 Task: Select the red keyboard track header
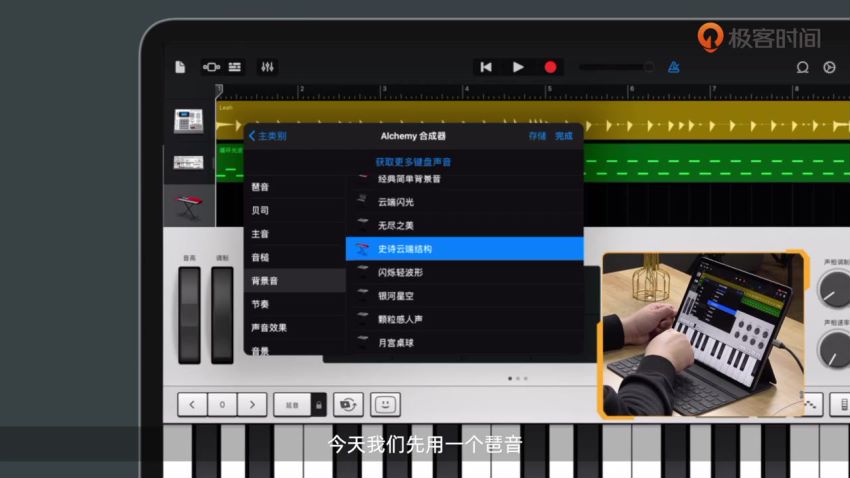click(189, 206)
